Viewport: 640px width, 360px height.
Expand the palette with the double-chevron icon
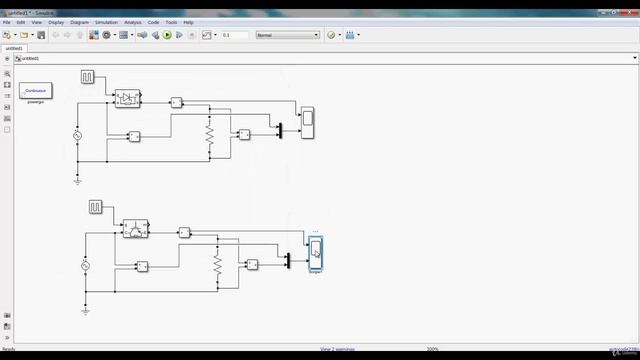click(x=7, y=338)
